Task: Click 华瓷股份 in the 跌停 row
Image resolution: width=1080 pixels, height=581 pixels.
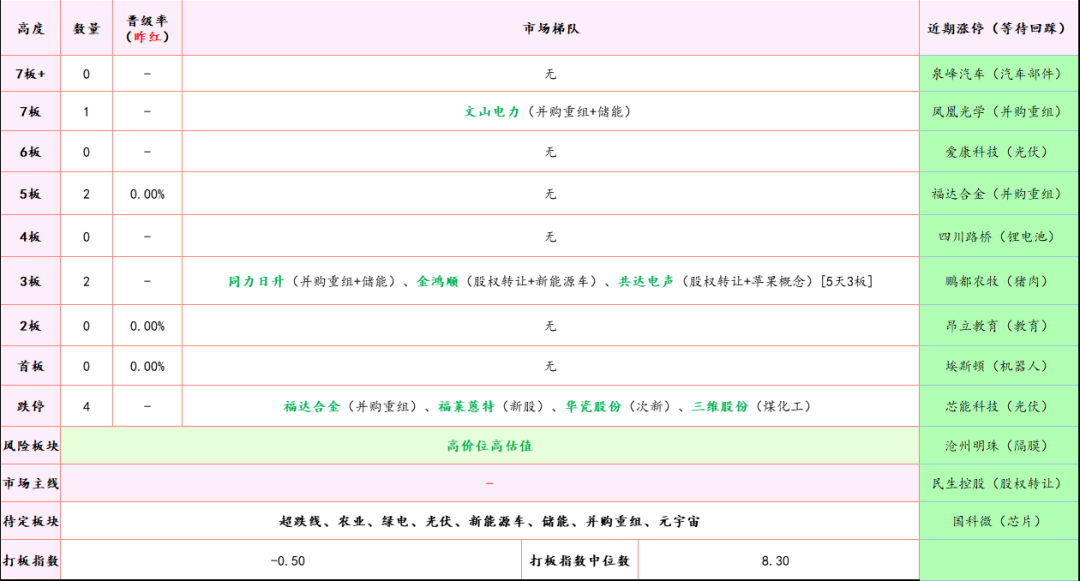Action: click(593, 406)
